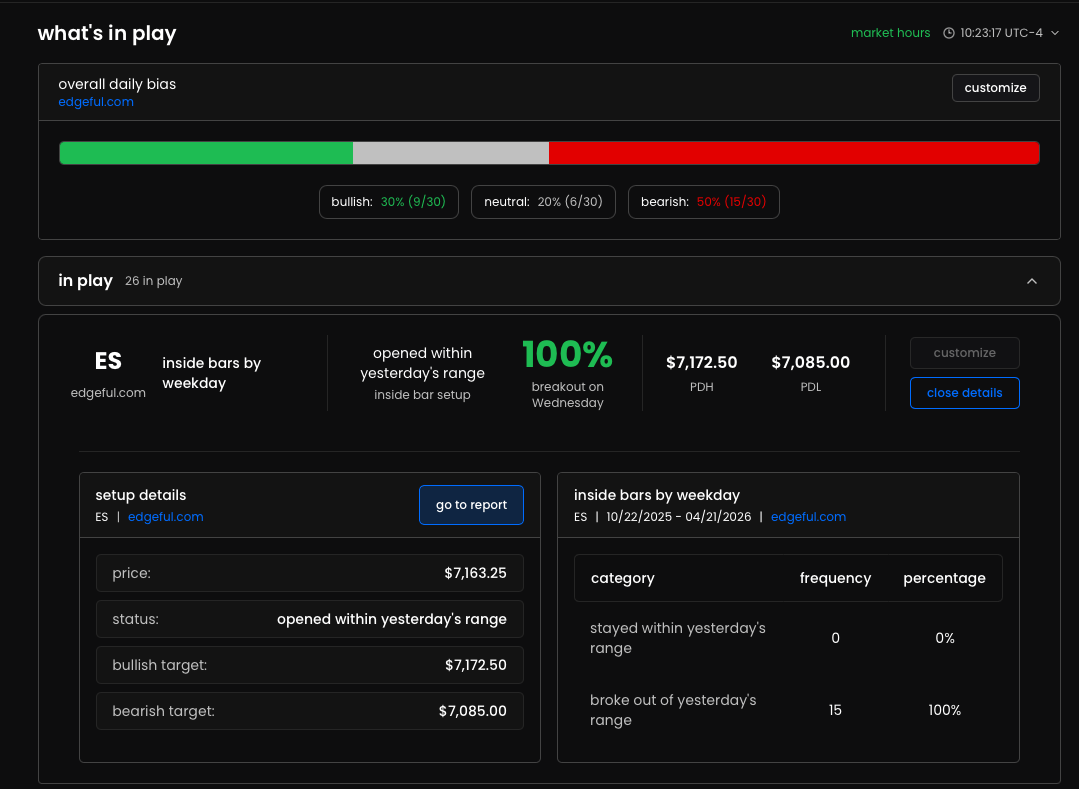
Task: Select the bullish 30% (9/30) pill
Action: [389, 202]
